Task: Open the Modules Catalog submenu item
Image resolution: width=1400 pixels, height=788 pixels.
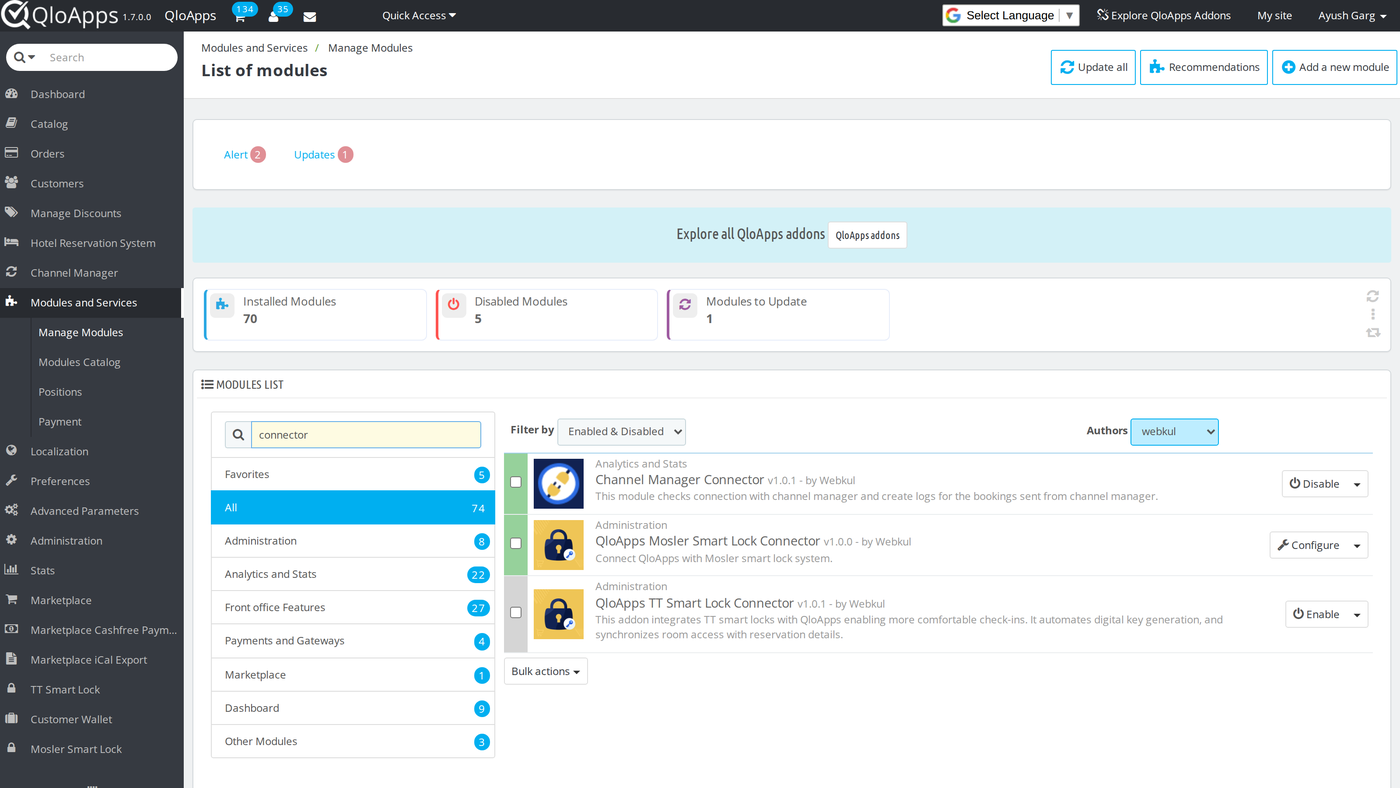Action: tap(79, 362)
